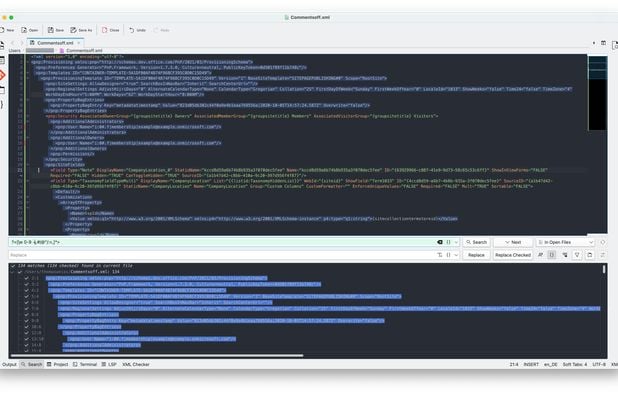Uncheck the Commentsoff.xml file results checkbox
Viewport: 618px width, 394px height.
pyautogui.click(x=20, y=272)
